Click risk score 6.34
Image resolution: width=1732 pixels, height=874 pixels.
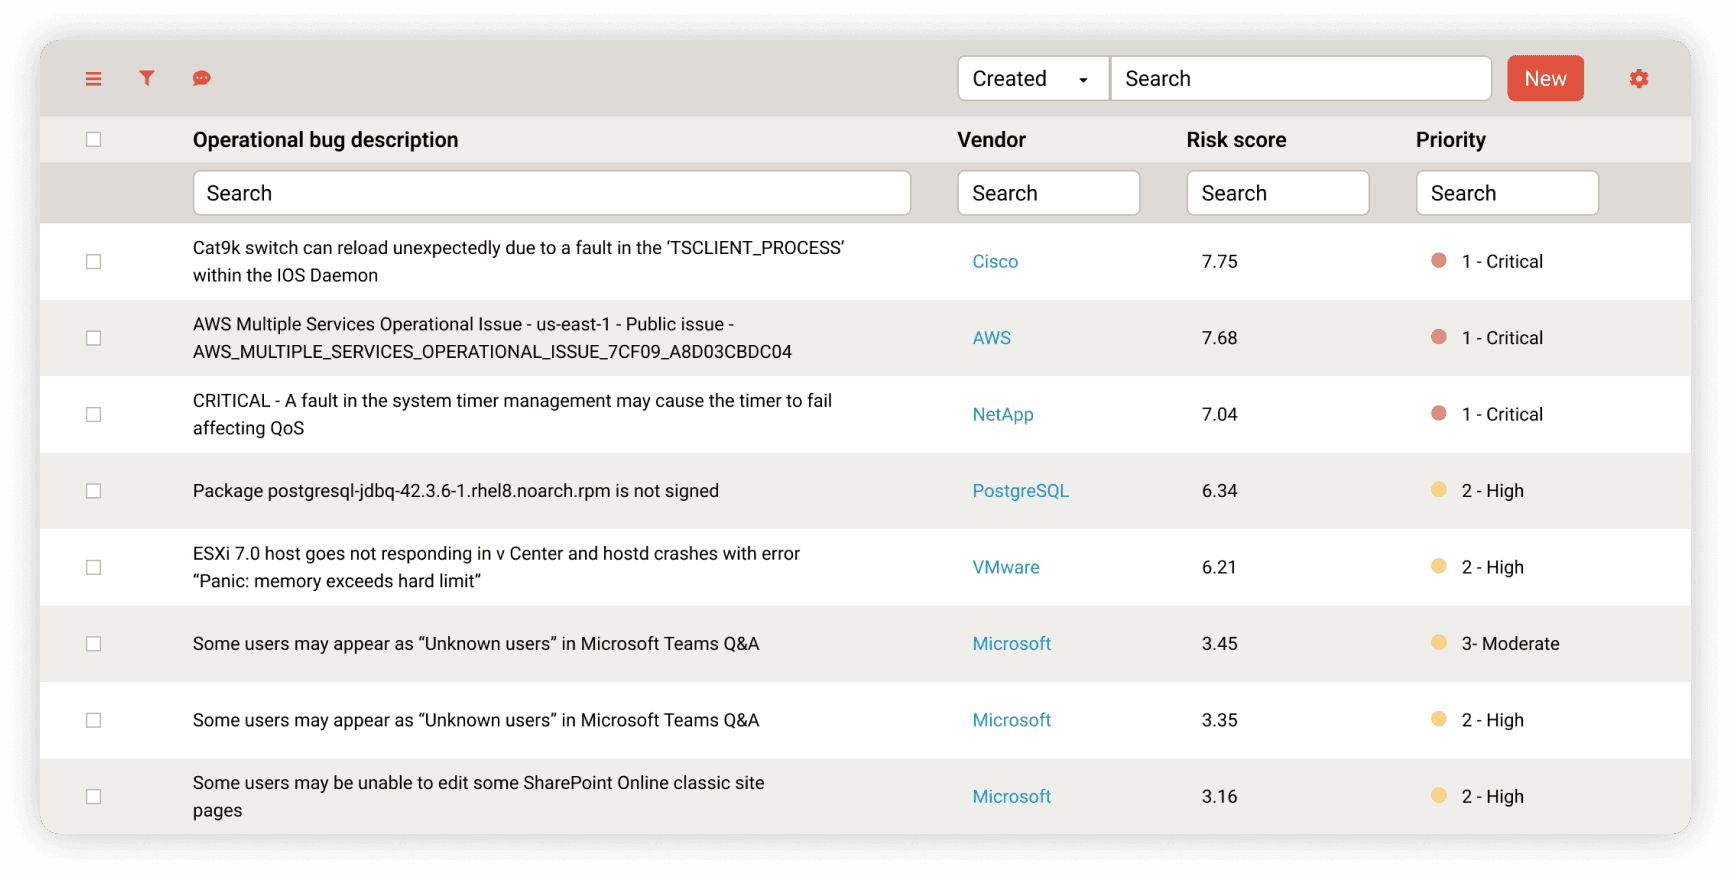[x=1219, y=491]
